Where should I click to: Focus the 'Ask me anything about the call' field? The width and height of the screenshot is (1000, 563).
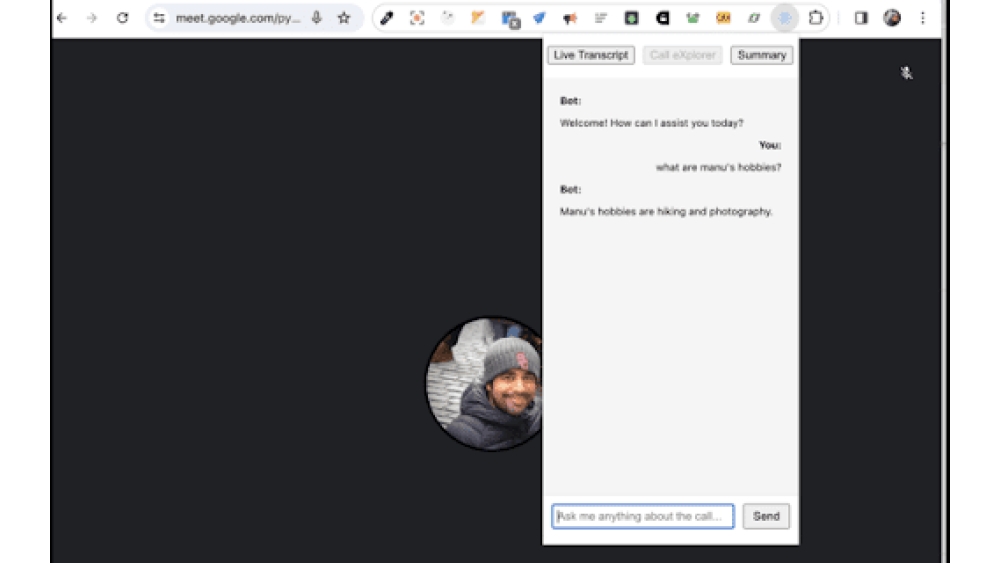click(x=643, y=516)
